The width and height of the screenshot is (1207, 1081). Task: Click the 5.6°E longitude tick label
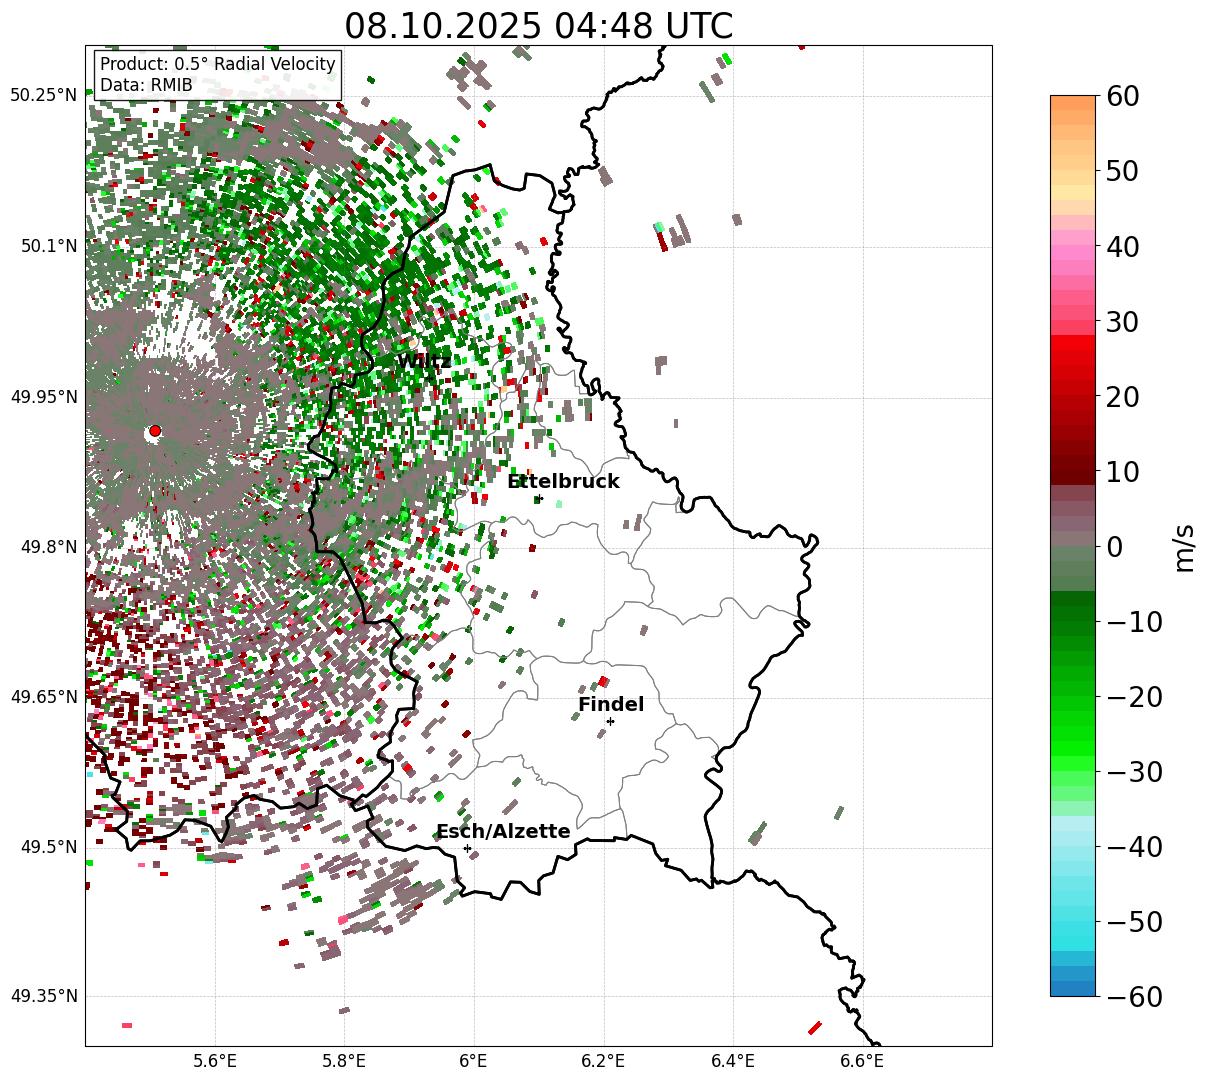tap(215, 1060)
